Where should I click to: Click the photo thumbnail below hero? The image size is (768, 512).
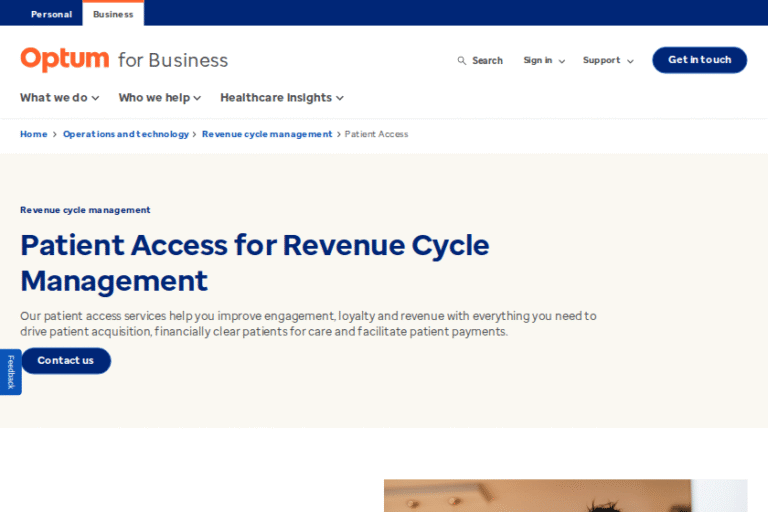(x=565, y=495)
